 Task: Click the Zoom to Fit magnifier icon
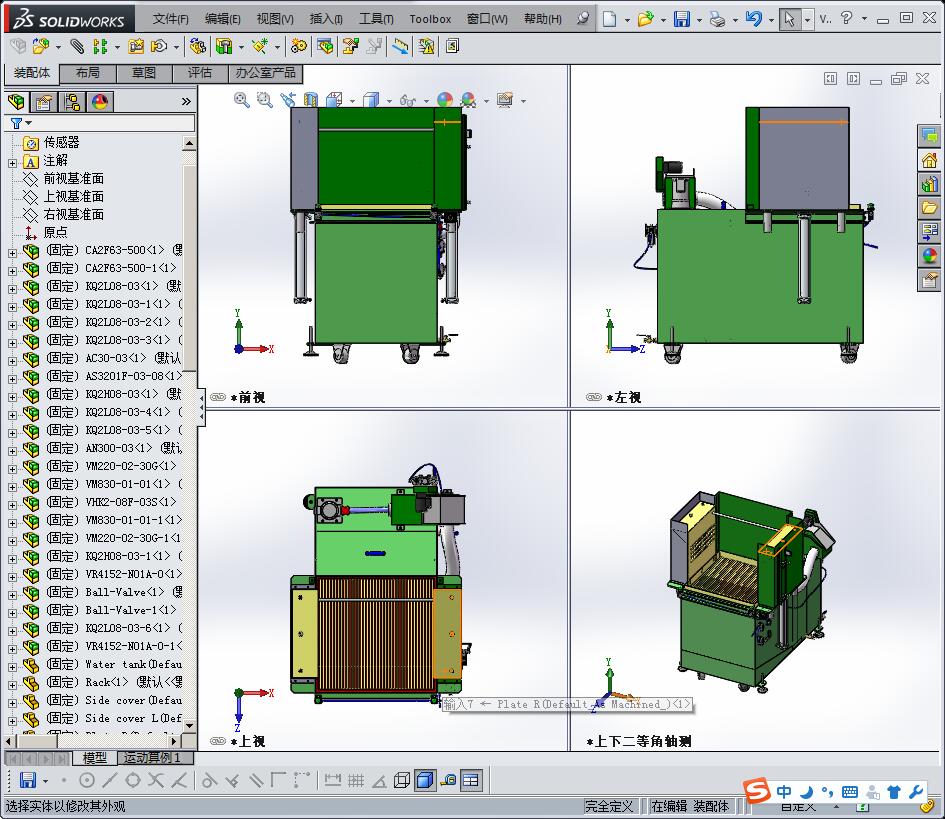(241, 99)
